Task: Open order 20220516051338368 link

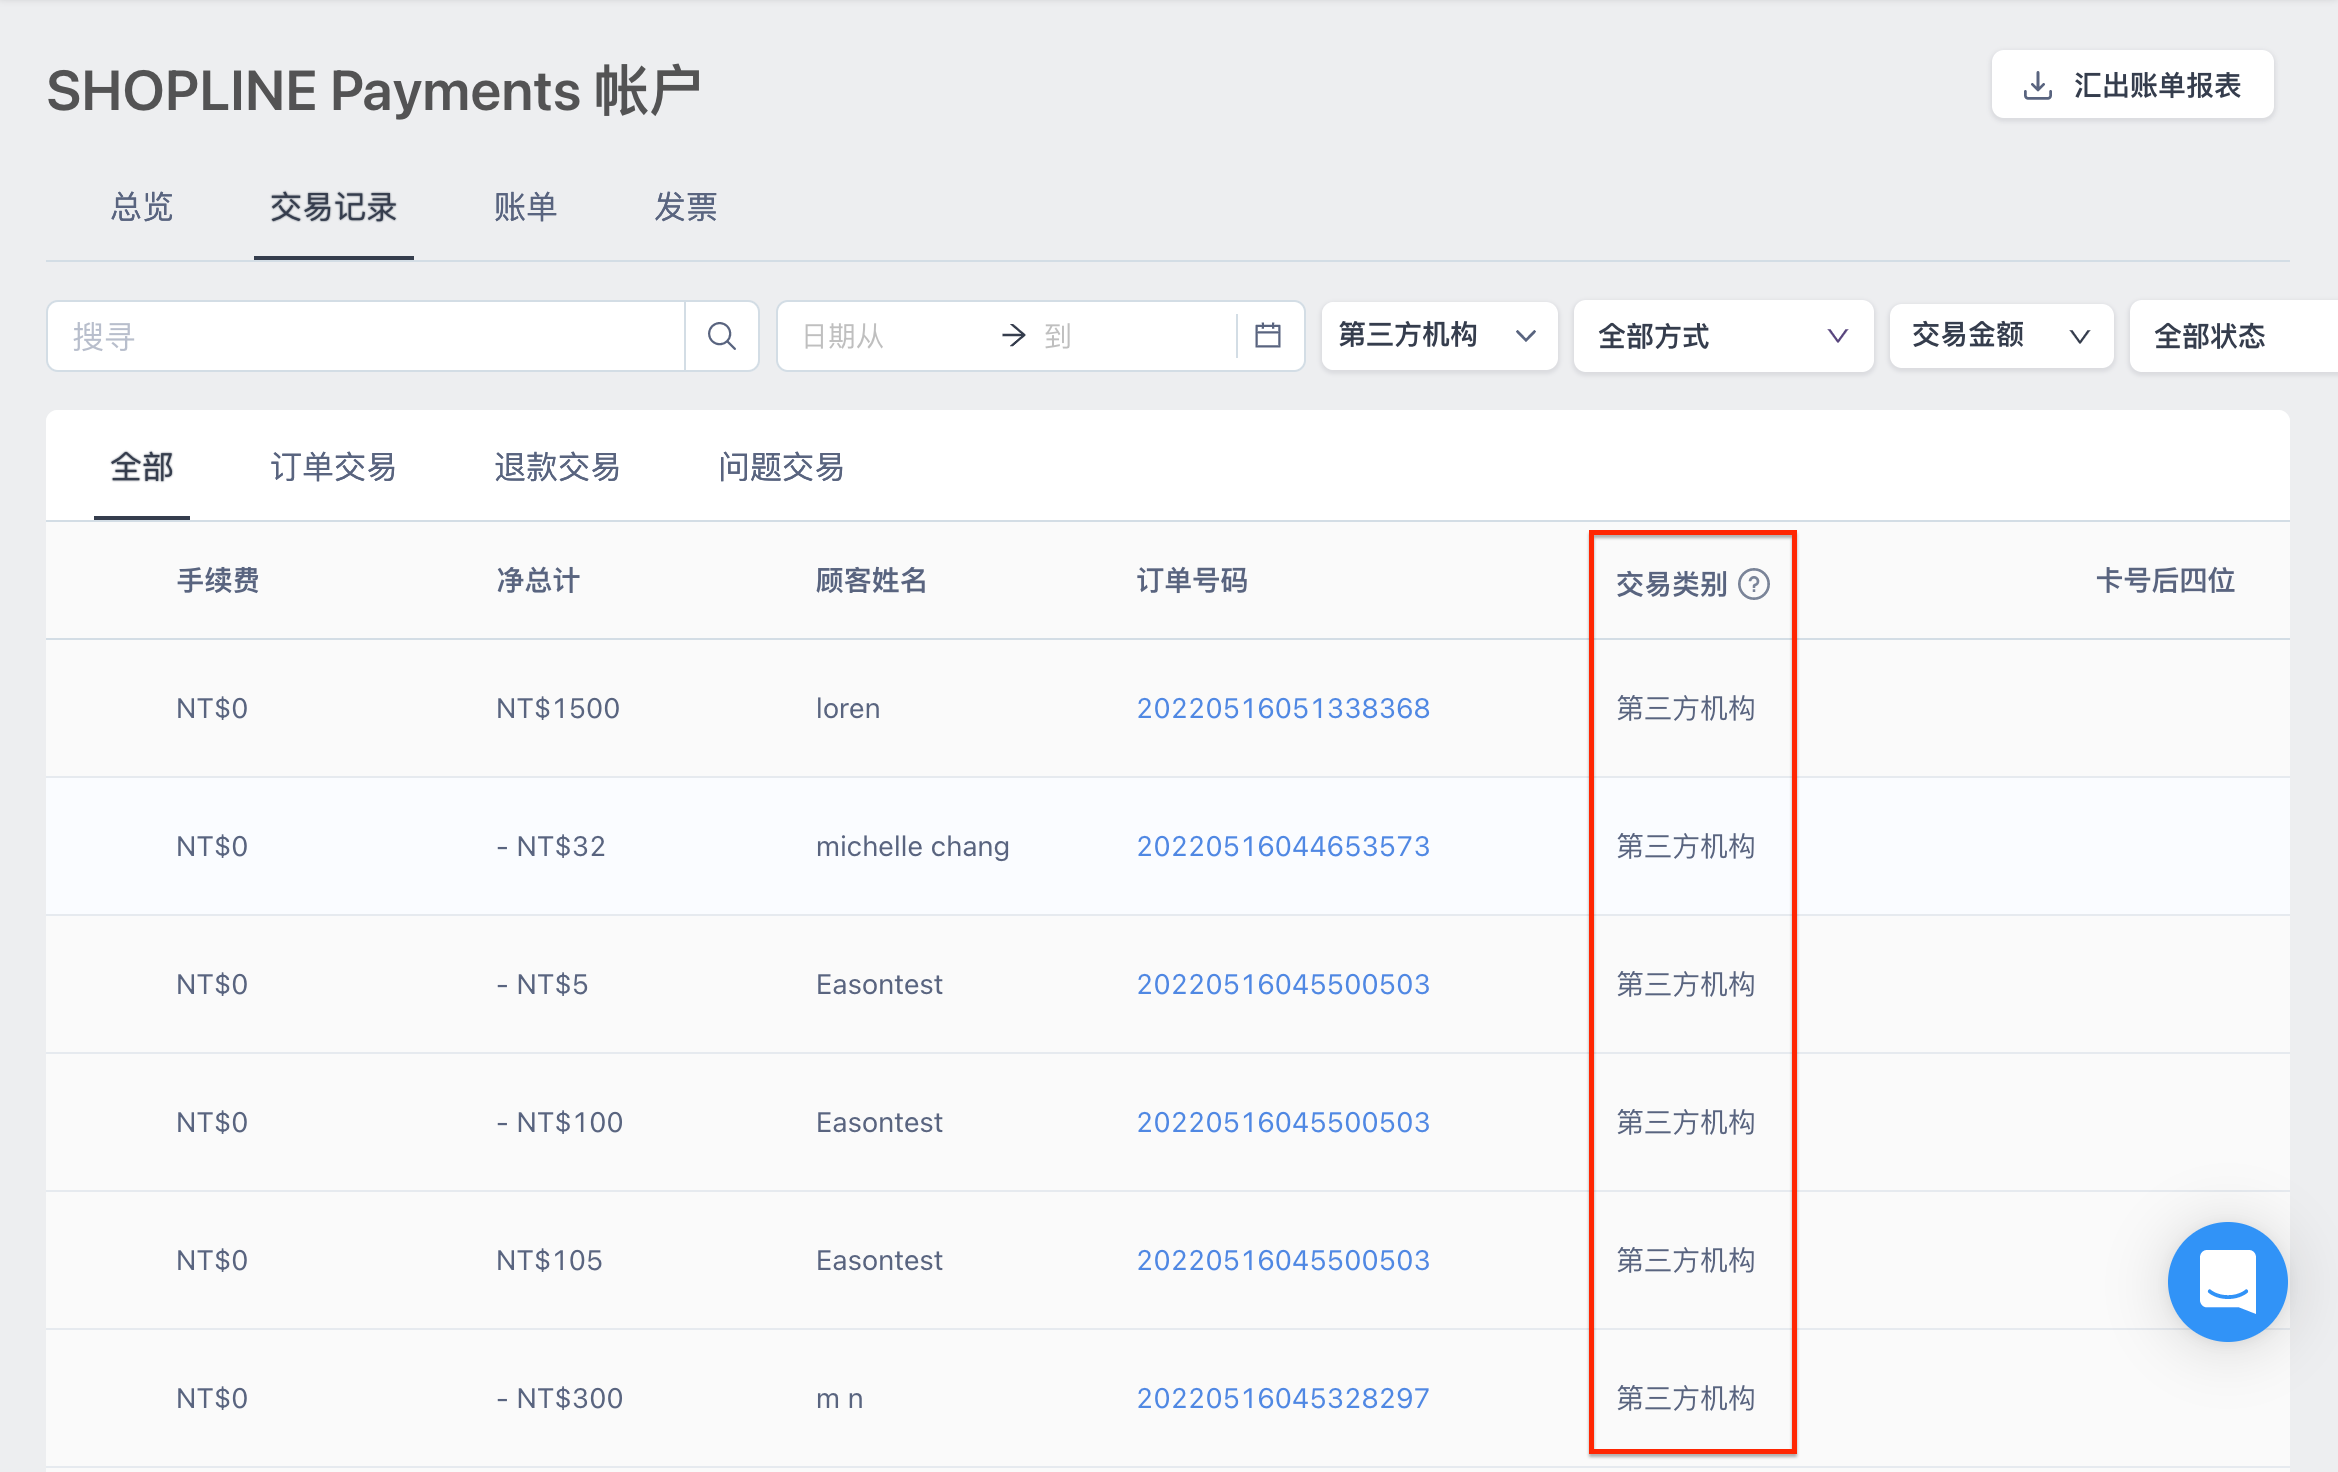Action: [x=1283, y=709]
